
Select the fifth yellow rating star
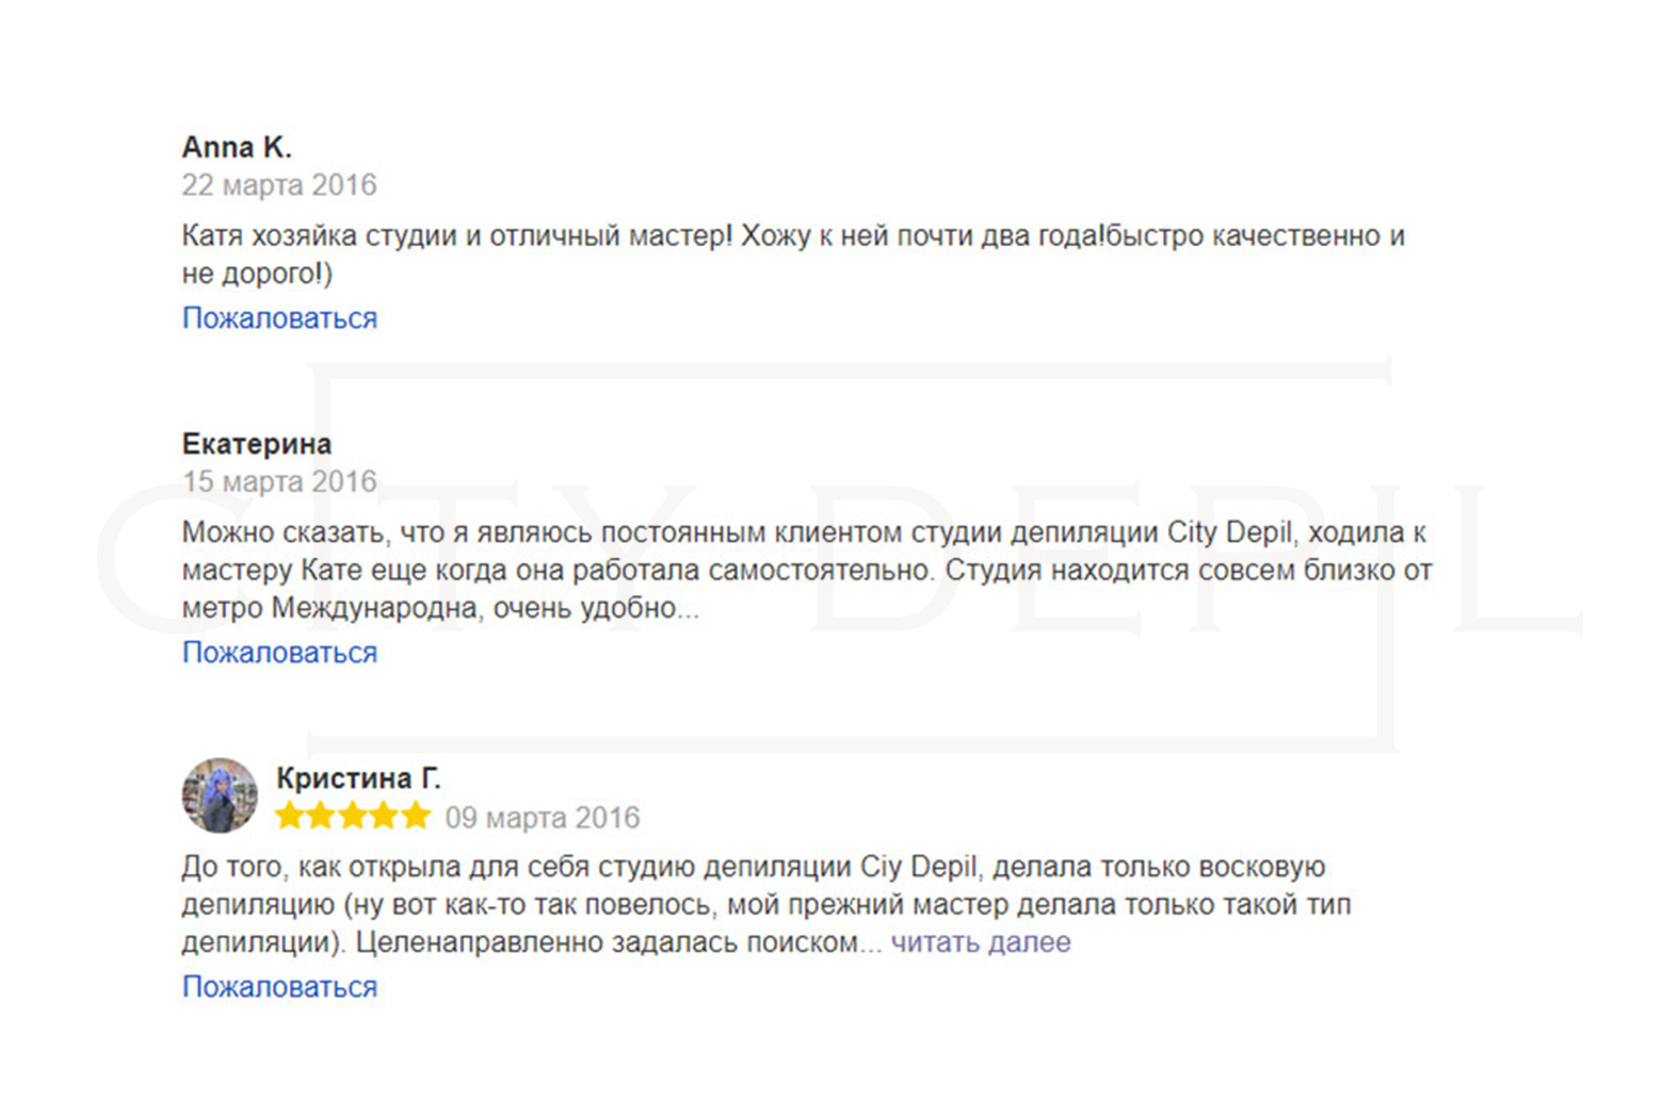click(415, 816)
